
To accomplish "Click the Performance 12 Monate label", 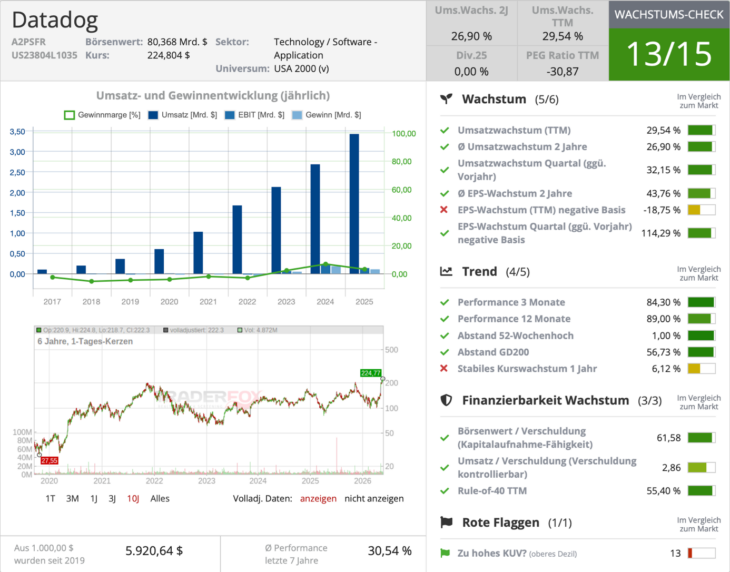I will (x=514, y=319).
